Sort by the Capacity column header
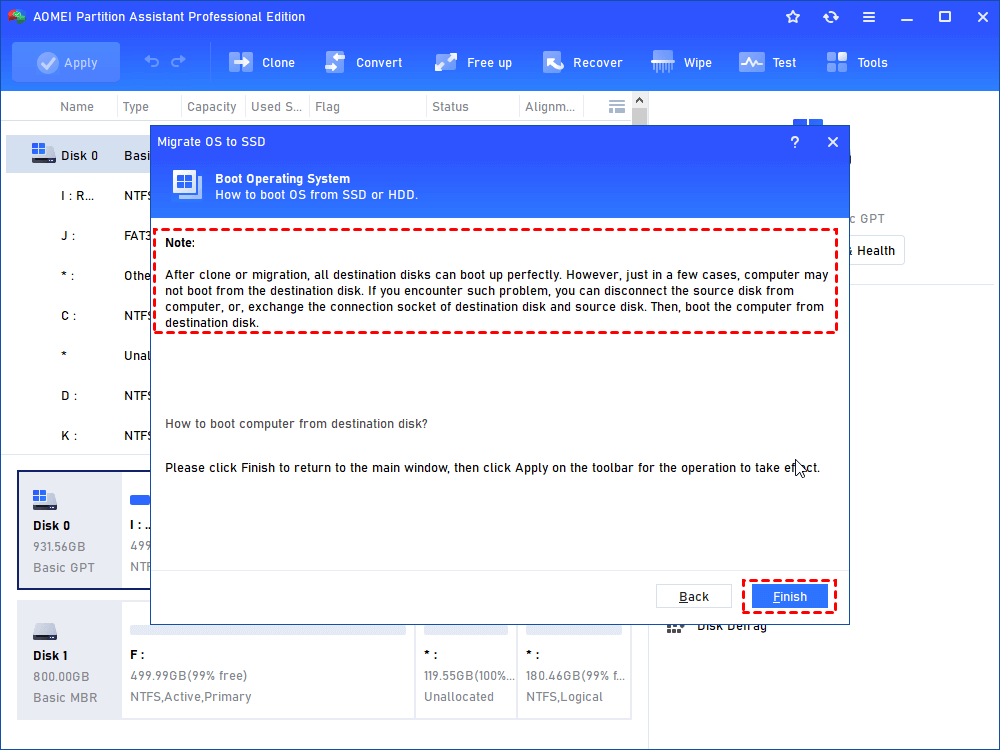The width and height of the screenshot is (1000, 750). (x=212, y=107)
